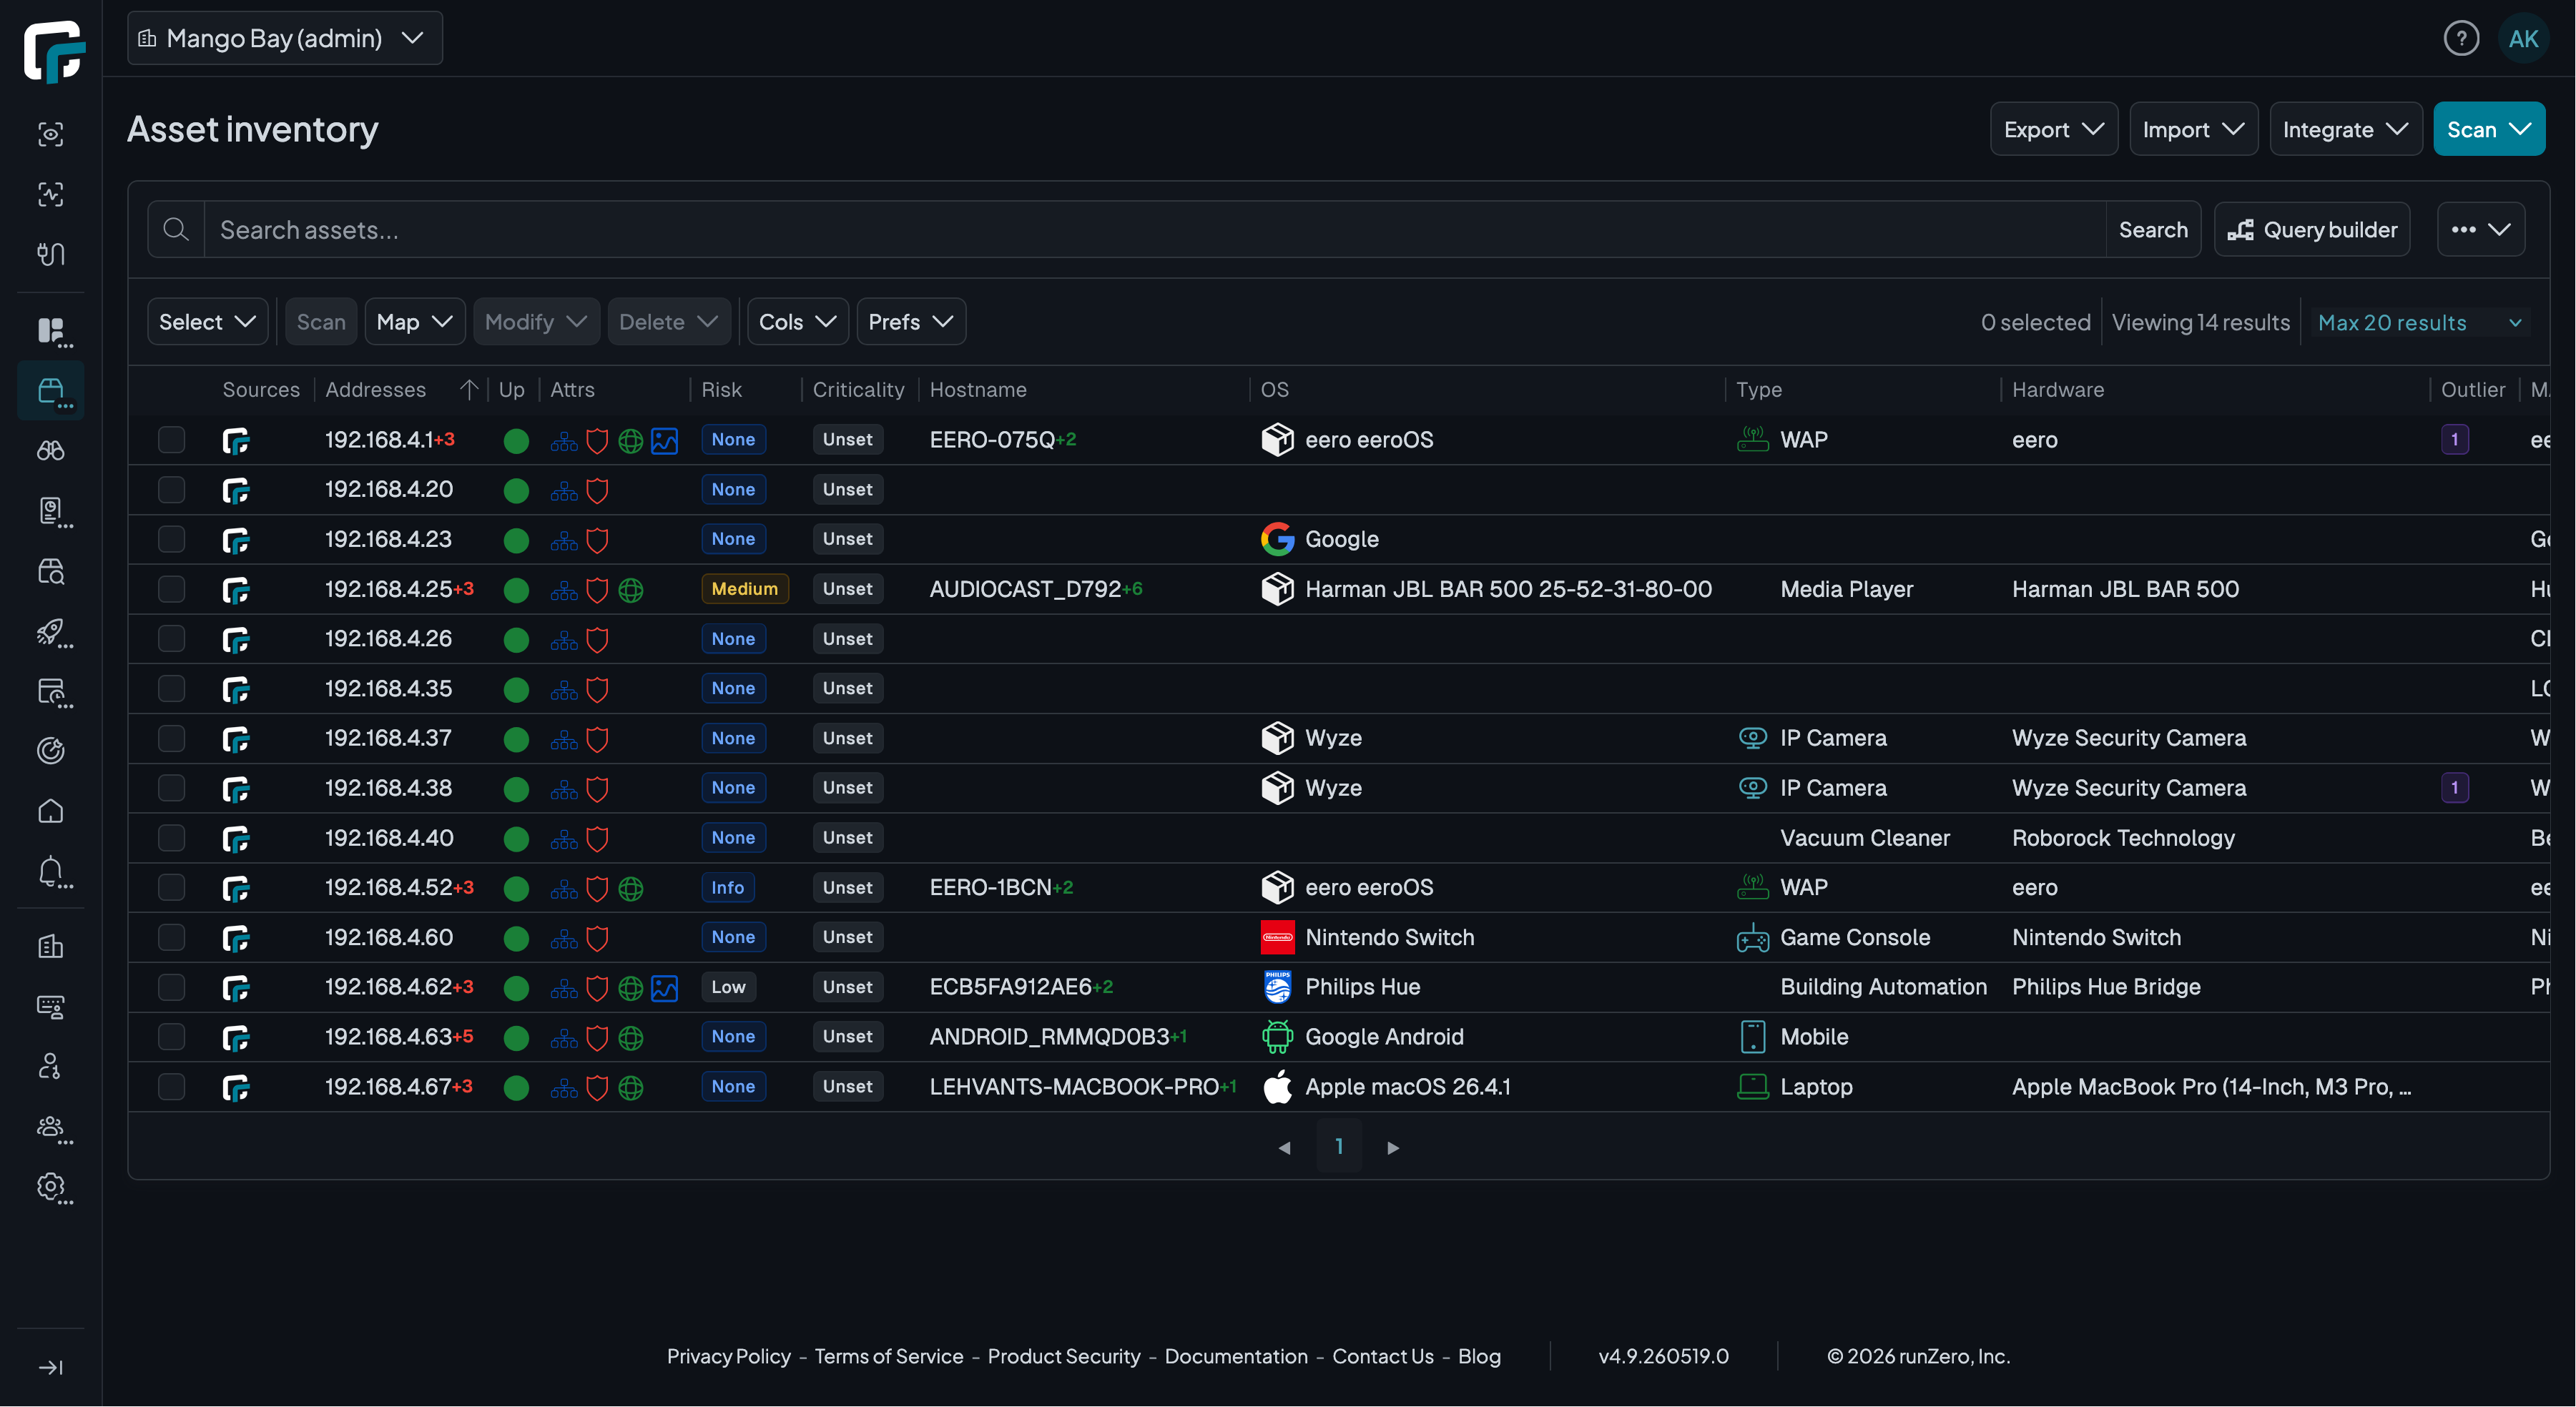Click Apple macOS logo icon

pyautogui.click(x=1277, y=1087)
